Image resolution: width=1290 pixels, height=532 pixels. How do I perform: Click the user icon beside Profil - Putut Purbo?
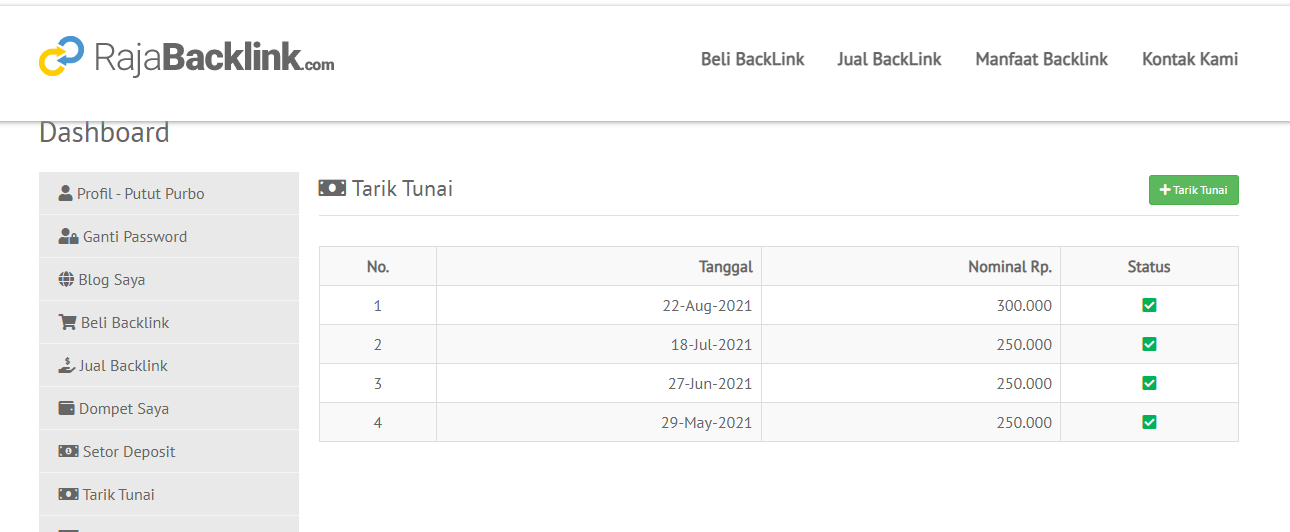pyautogui.click(x=66, y=193)
